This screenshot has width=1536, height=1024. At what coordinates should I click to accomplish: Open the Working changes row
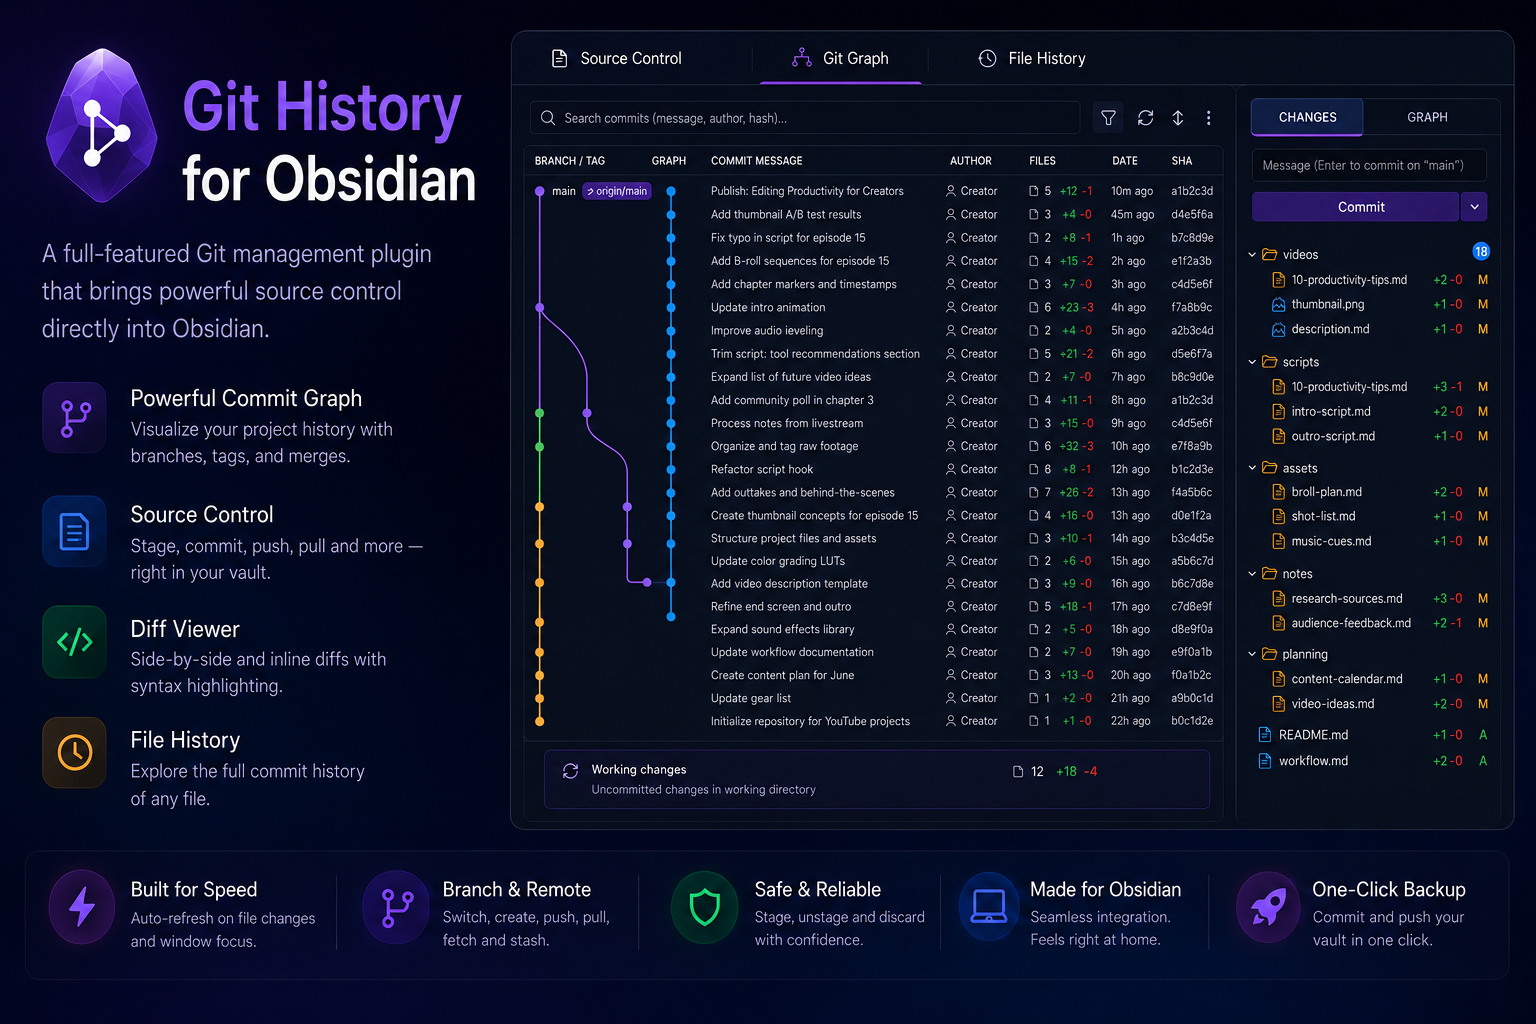click(877, 779)
